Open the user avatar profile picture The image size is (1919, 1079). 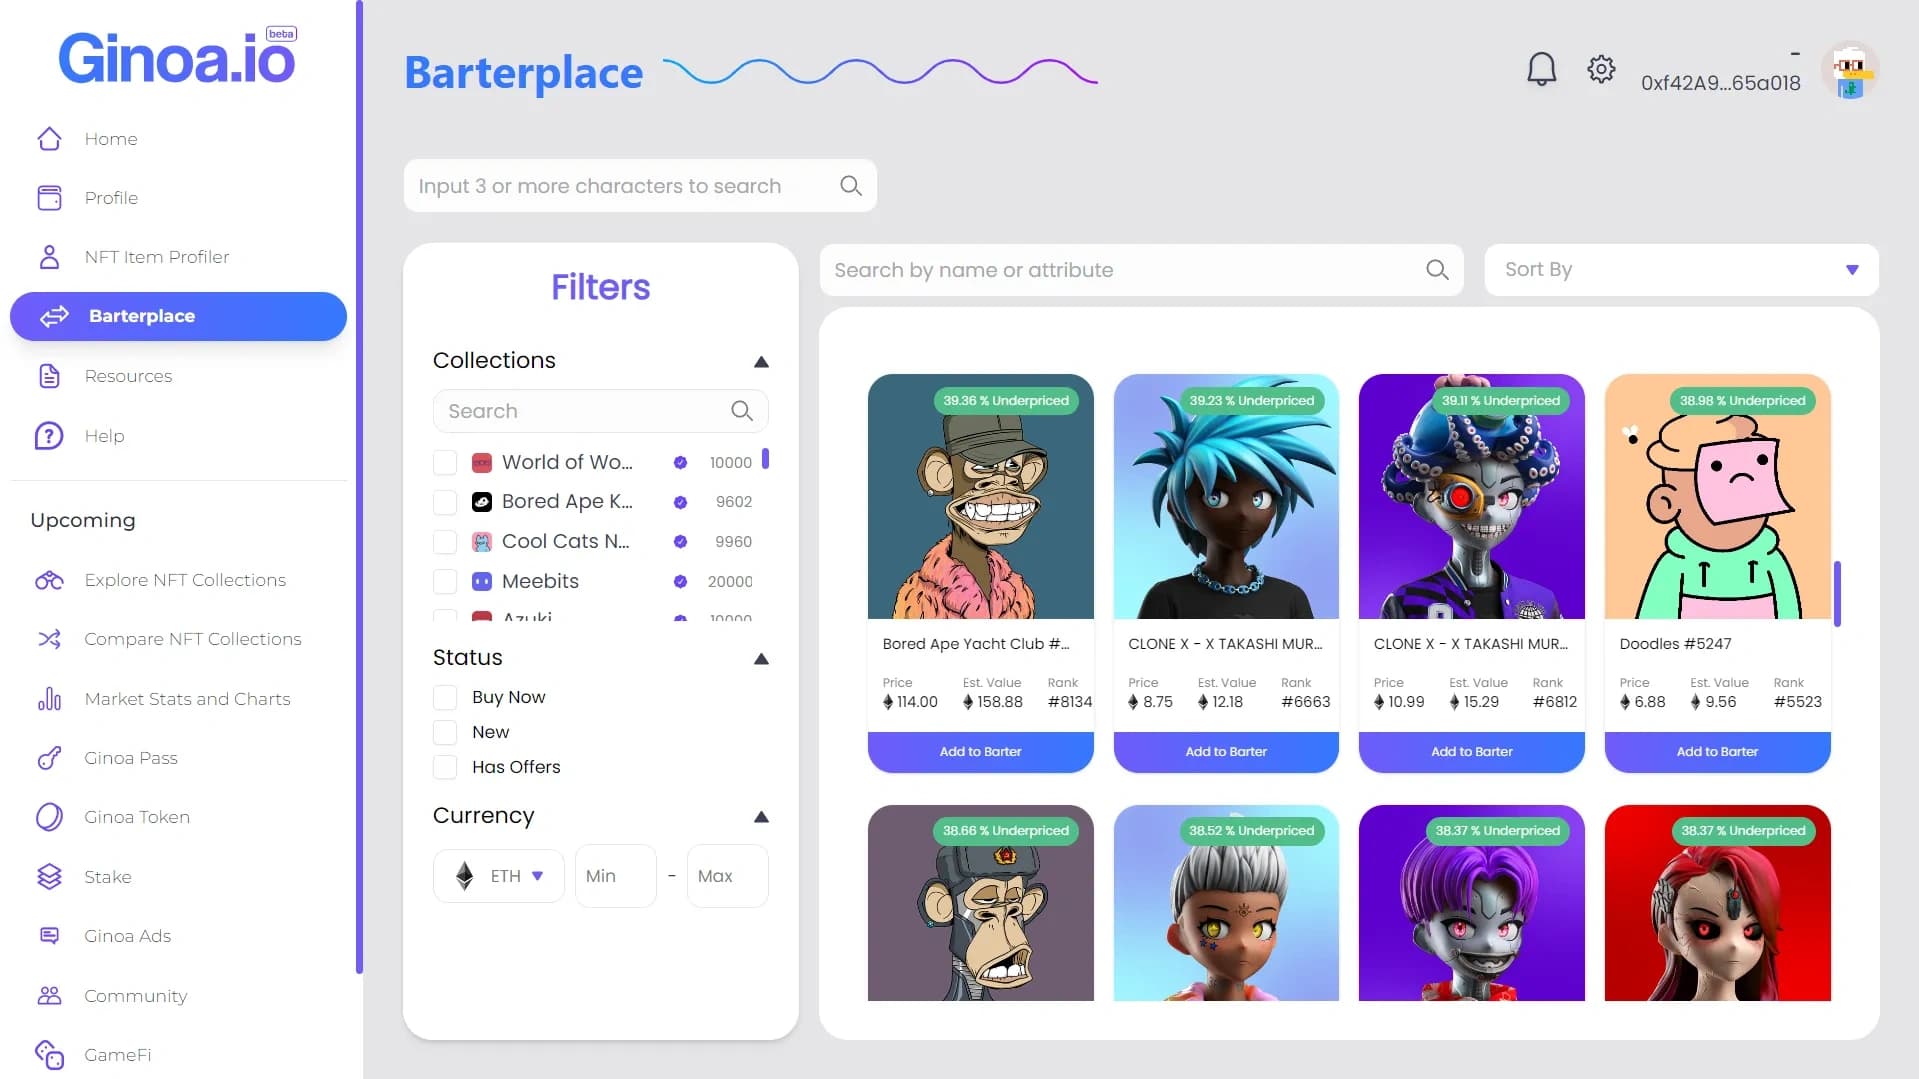point(1850,70)
